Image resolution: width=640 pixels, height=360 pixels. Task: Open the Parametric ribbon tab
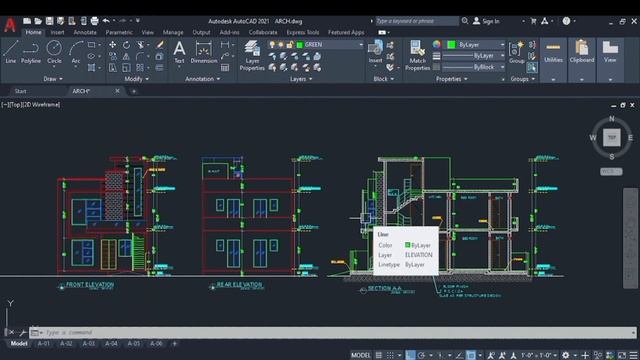click(x=119, y=32)
